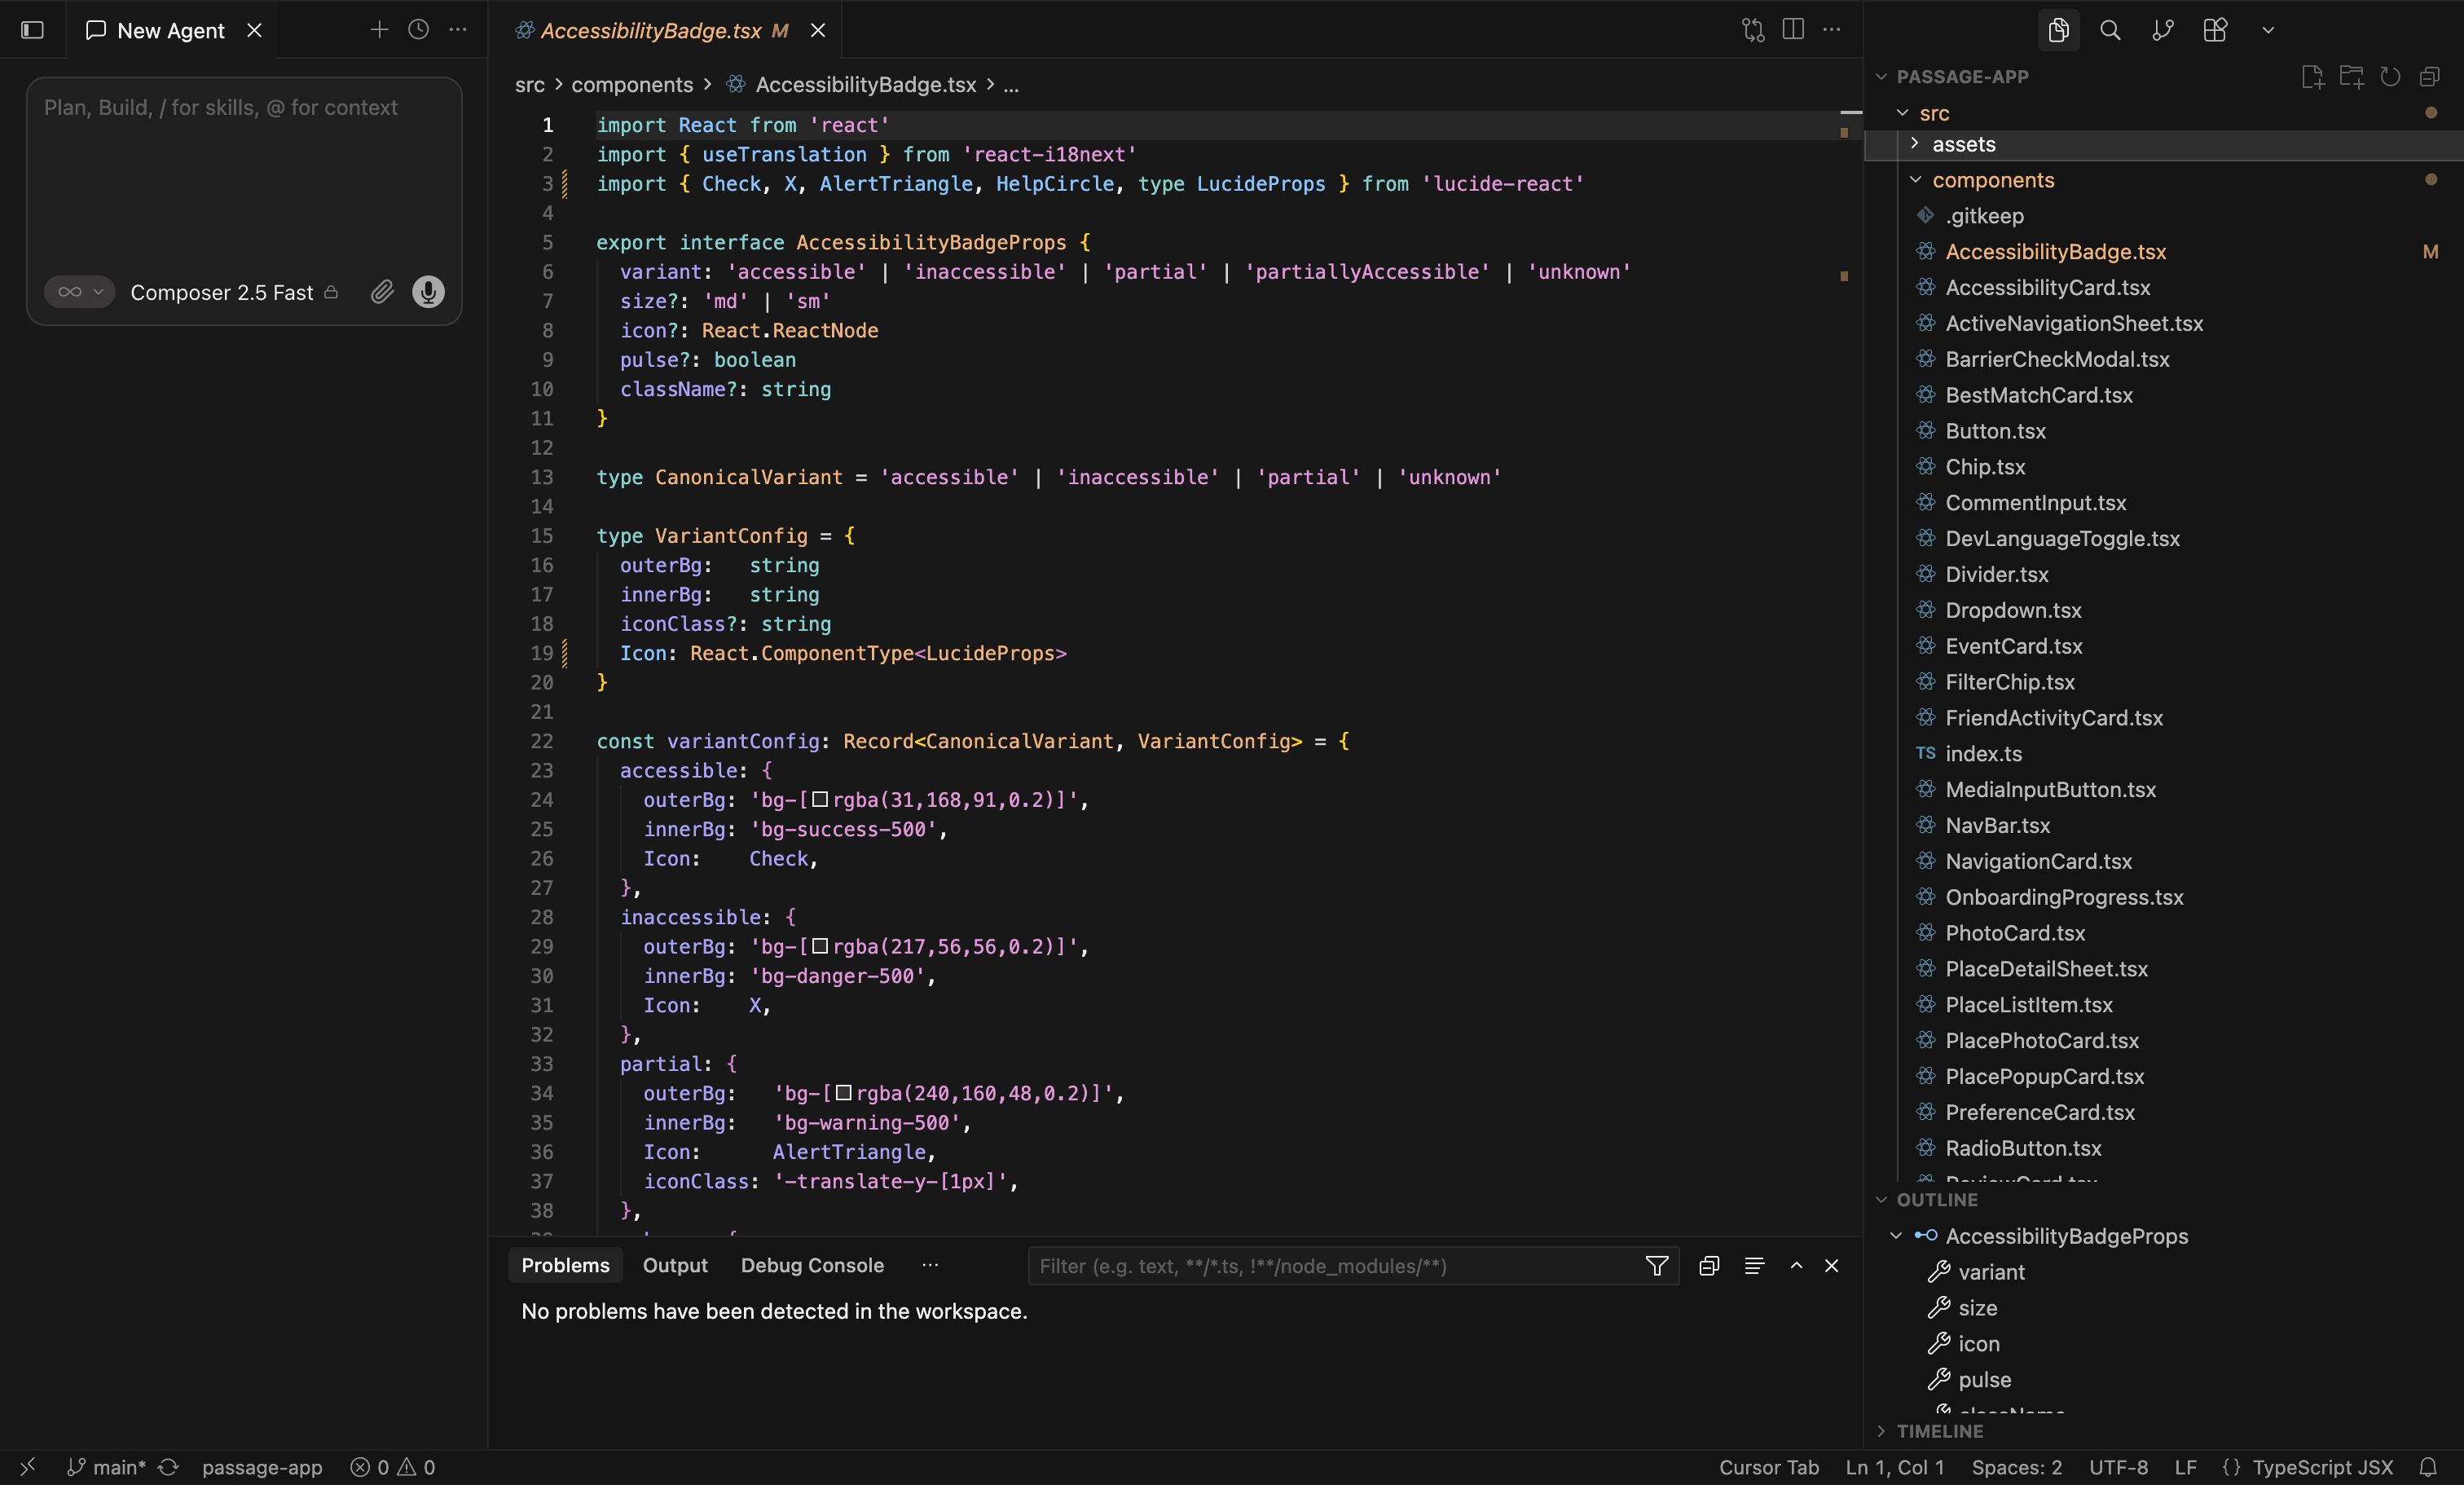
Task: Open color picker for rgba(240,160,48,0.2)
Action: tap(844, 1093)
